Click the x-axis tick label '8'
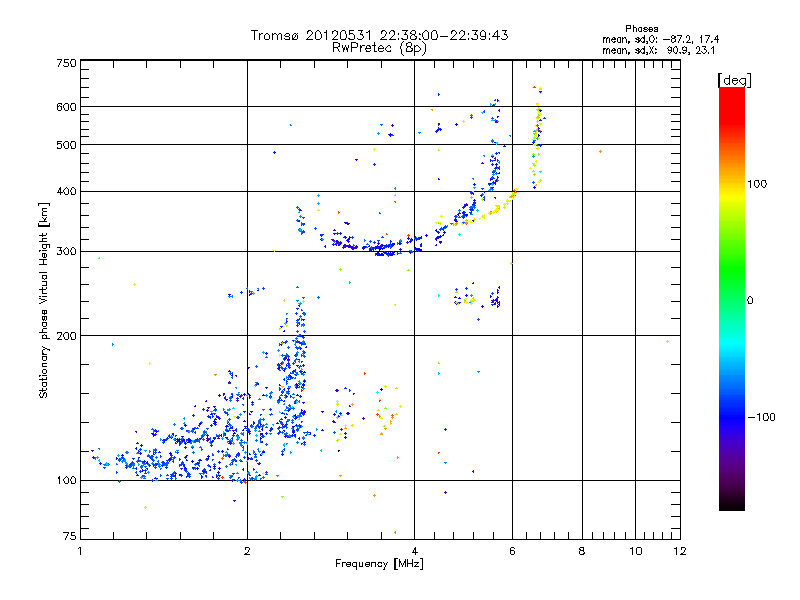This screenshot has height=600, width=800. (582, 551)
